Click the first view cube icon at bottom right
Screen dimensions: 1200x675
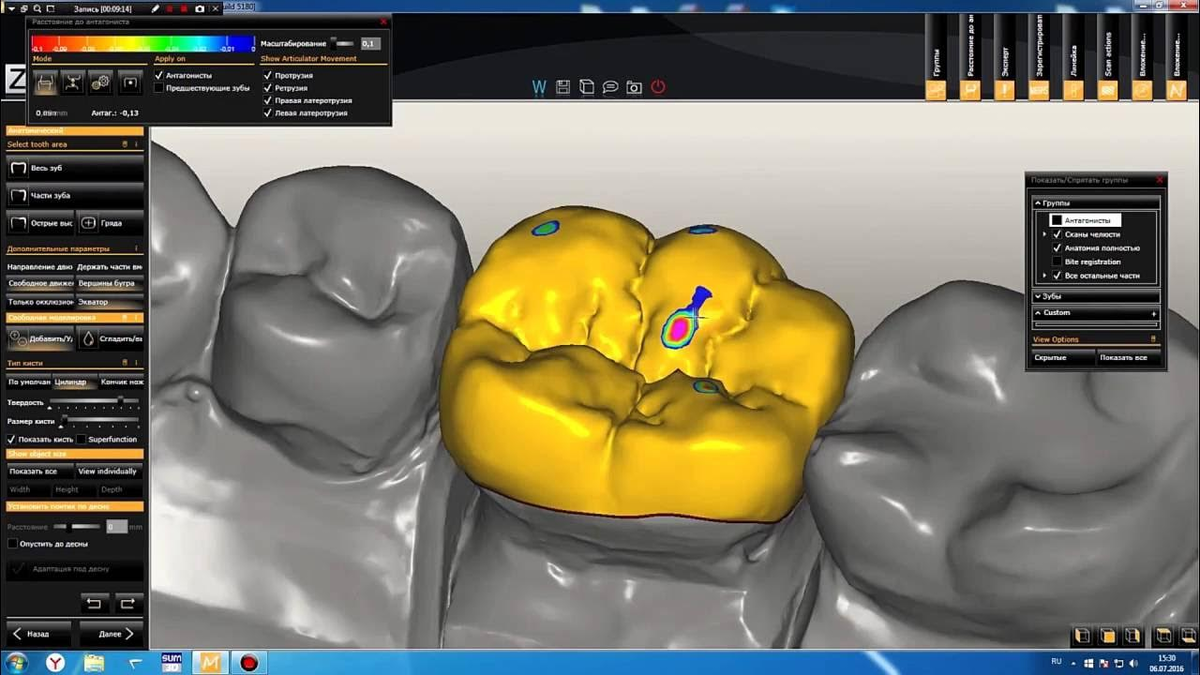click(x=1082, y=636)
